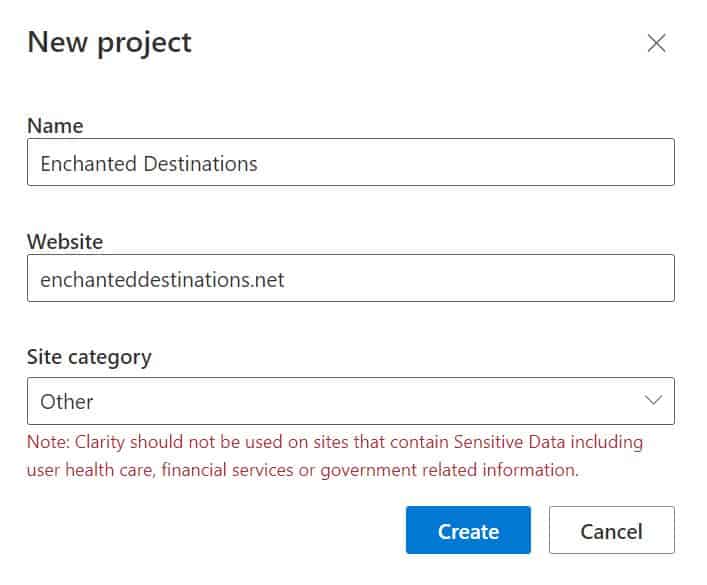707x585 pixels.
Task: Expand the Site category chevron arrow
Action: pyautogui.click(x=654, y=401)
